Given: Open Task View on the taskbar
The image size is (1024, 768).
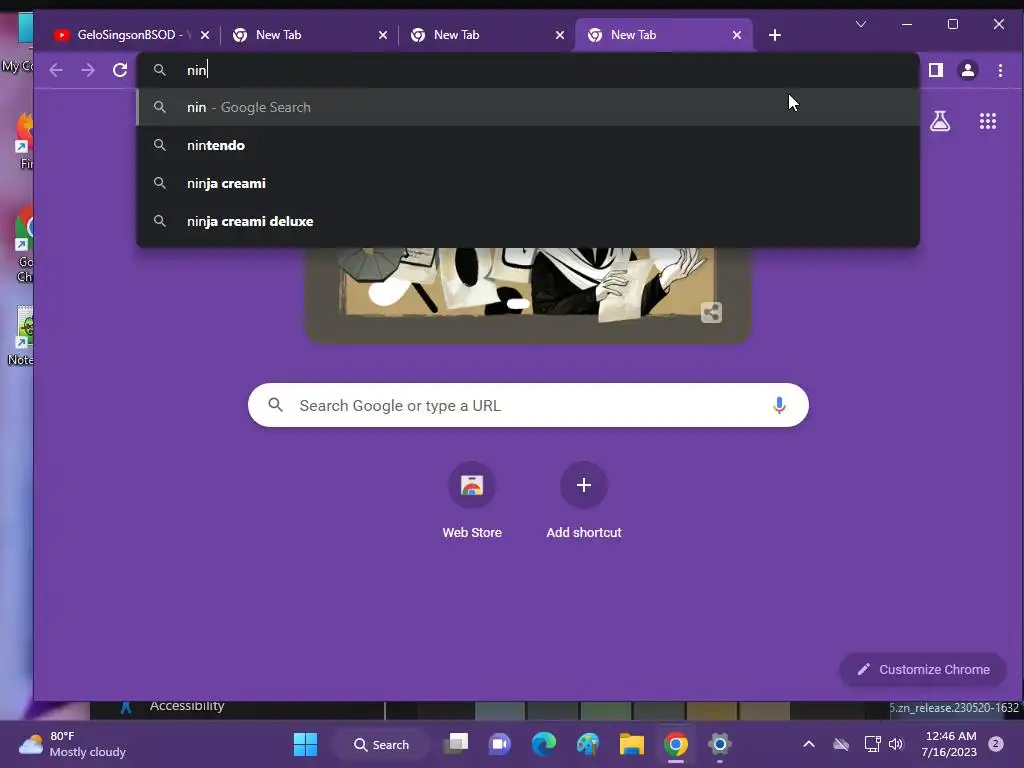Looking at the screenshot, I should (x=456, y=744).
